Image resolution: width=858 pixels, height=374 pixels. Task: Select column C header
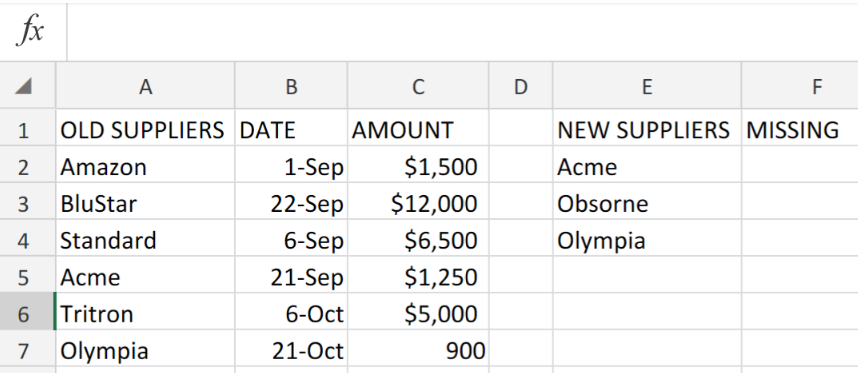tap(418, 86)
